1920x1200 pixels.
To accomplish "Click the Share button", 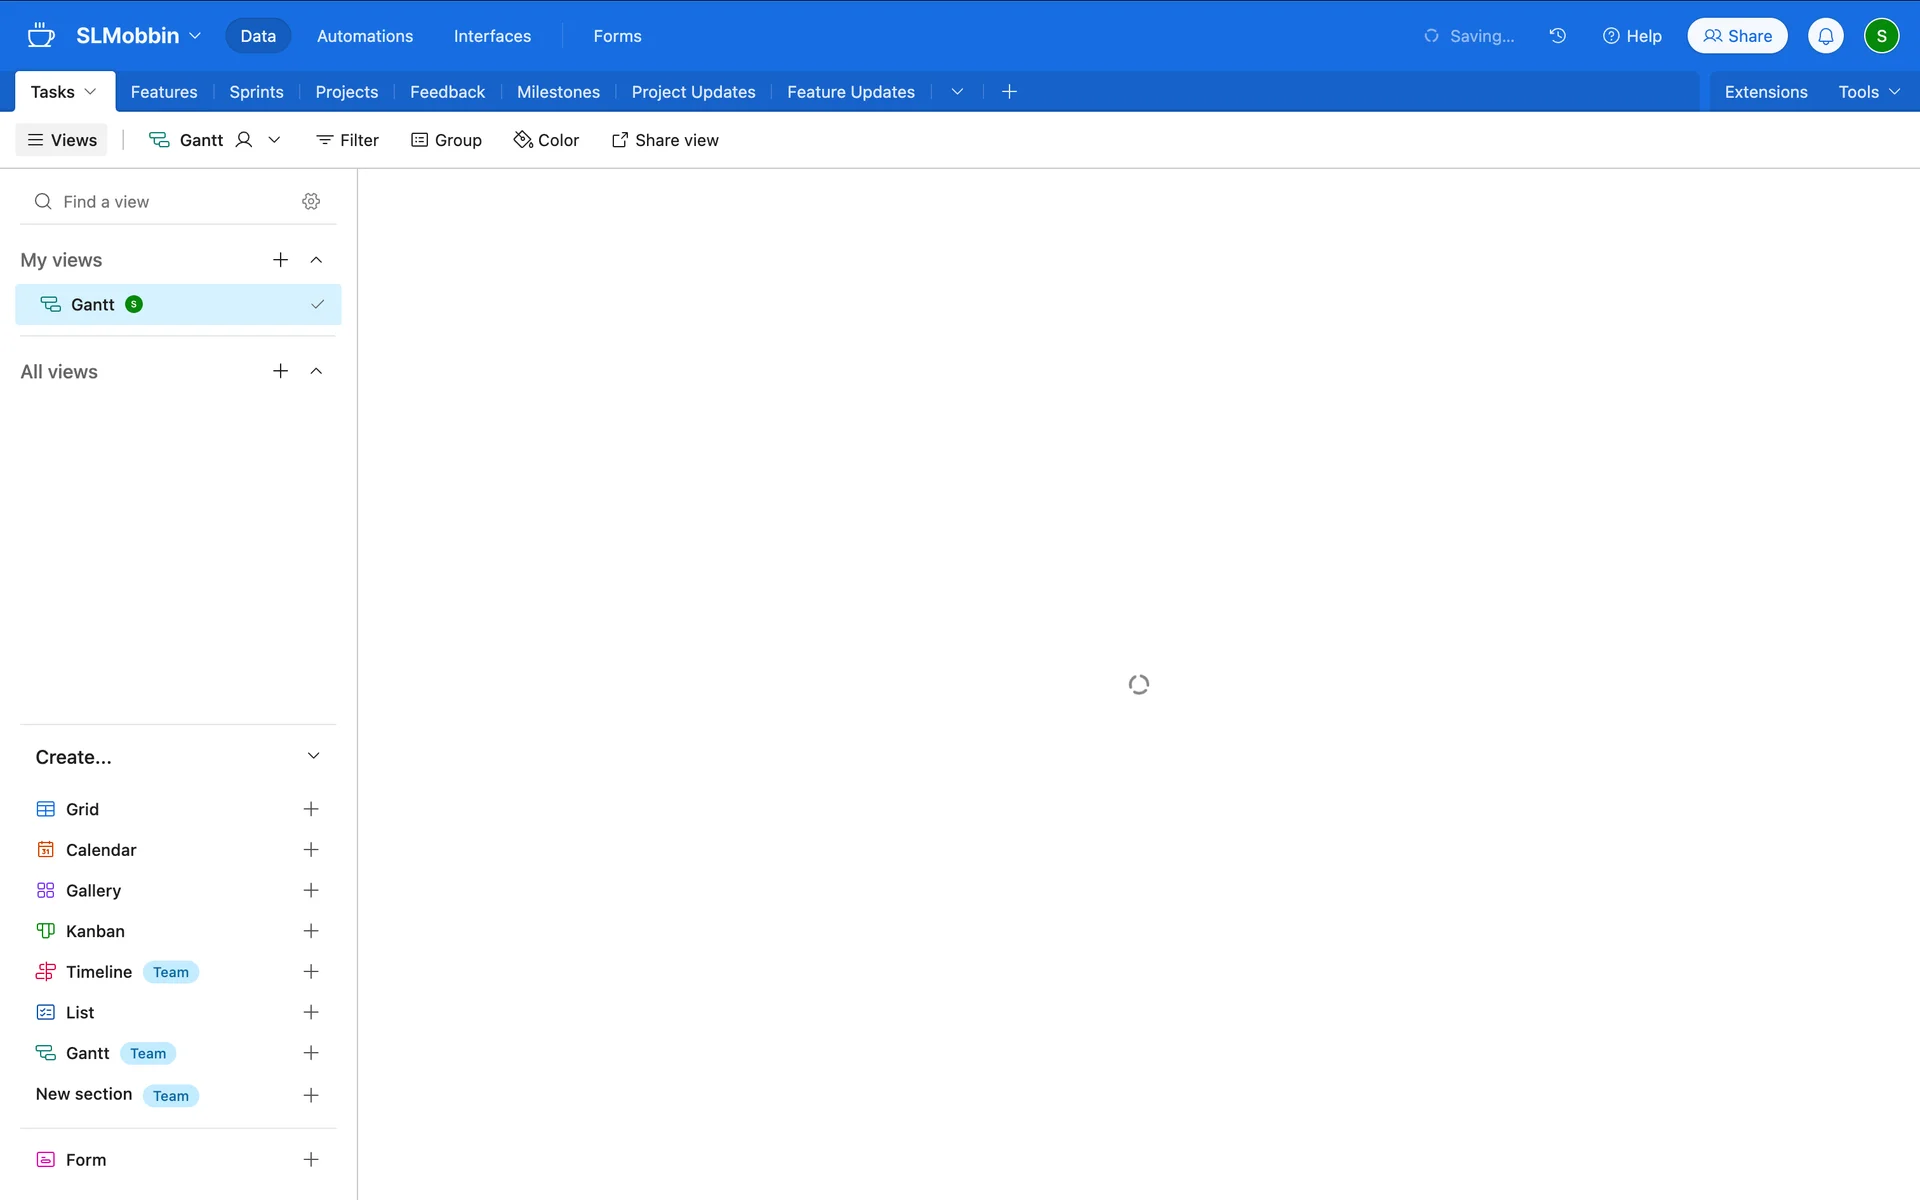I will 1737,36.
